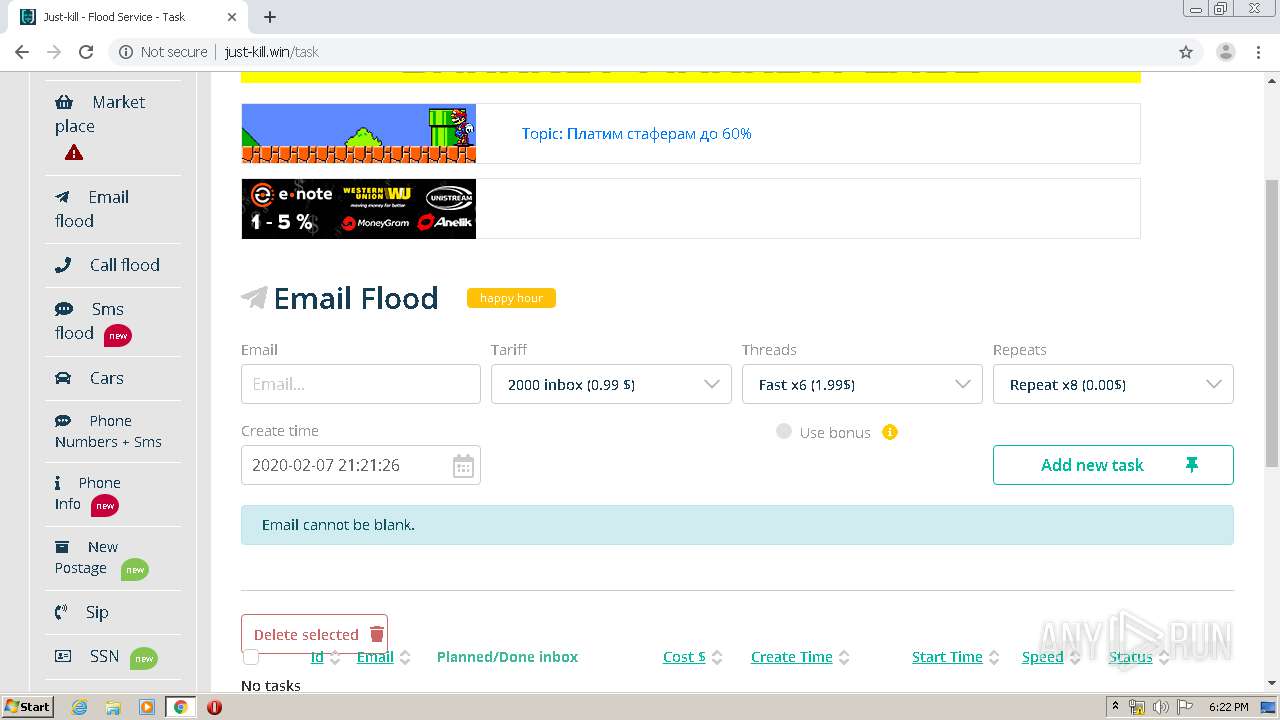Open Internet Explorer from taskbar
The height and width of the screenshot is (720, 1280).
(80, 707)
